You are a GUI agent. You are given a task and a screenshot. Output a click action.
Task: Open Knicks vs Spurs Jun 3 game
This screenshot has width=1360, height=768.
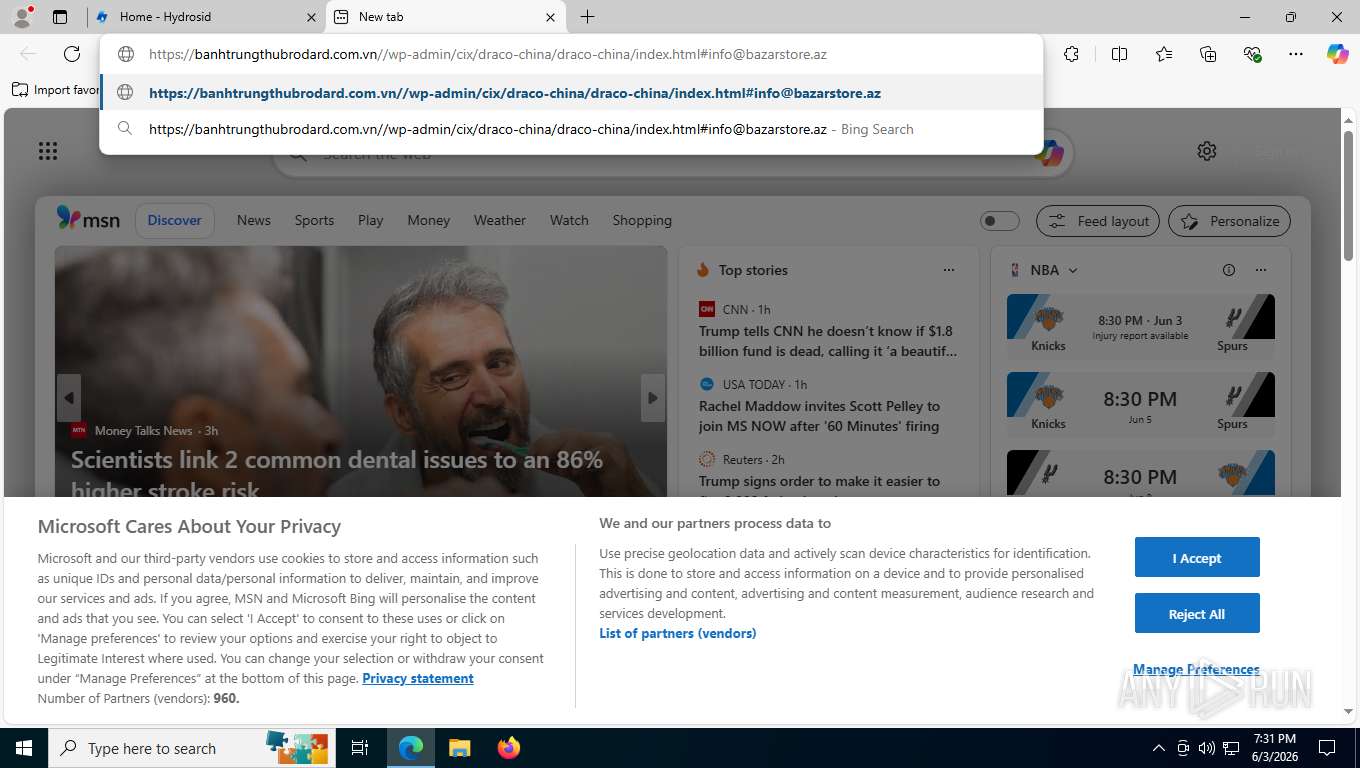pos(1141,325)
